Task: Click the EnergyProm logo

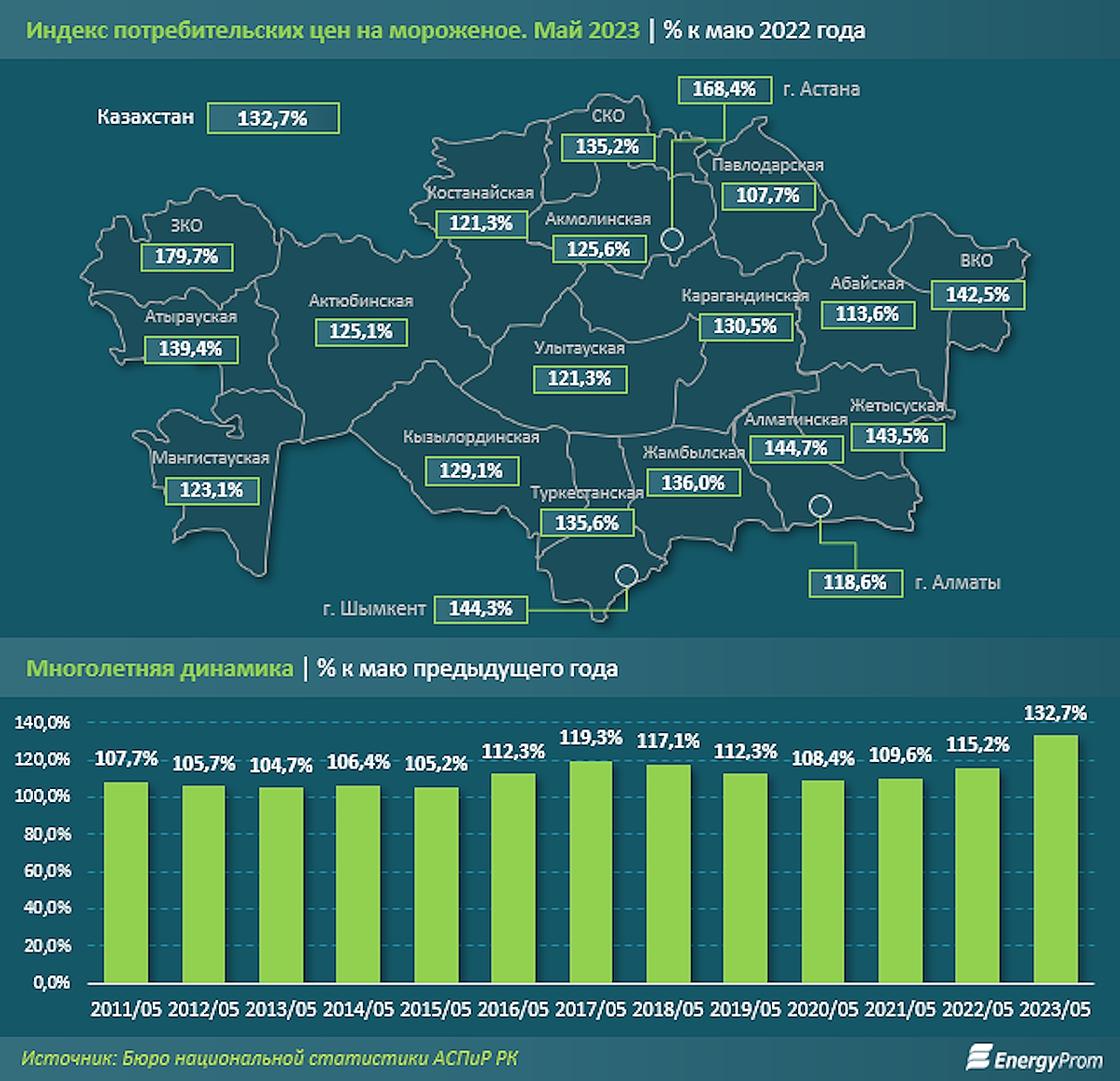Action: point(1034,1058)
